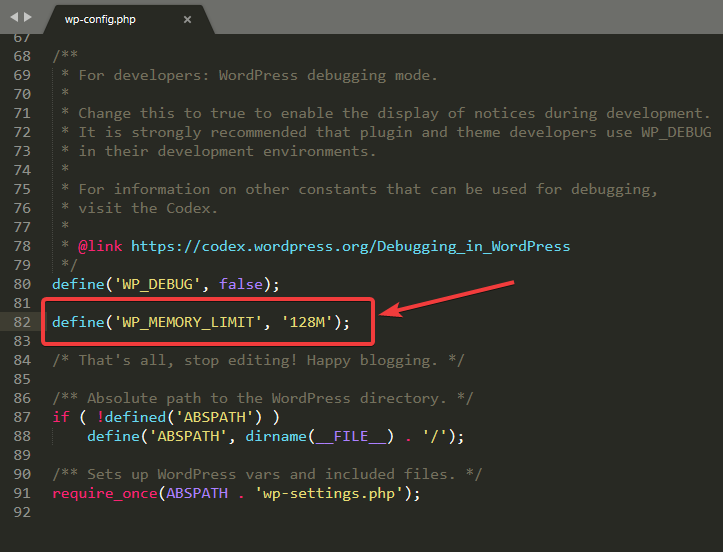Screen dimensions: 723x552
Task: Click the left tab navigation arrow
Action: tap(14, 17)
